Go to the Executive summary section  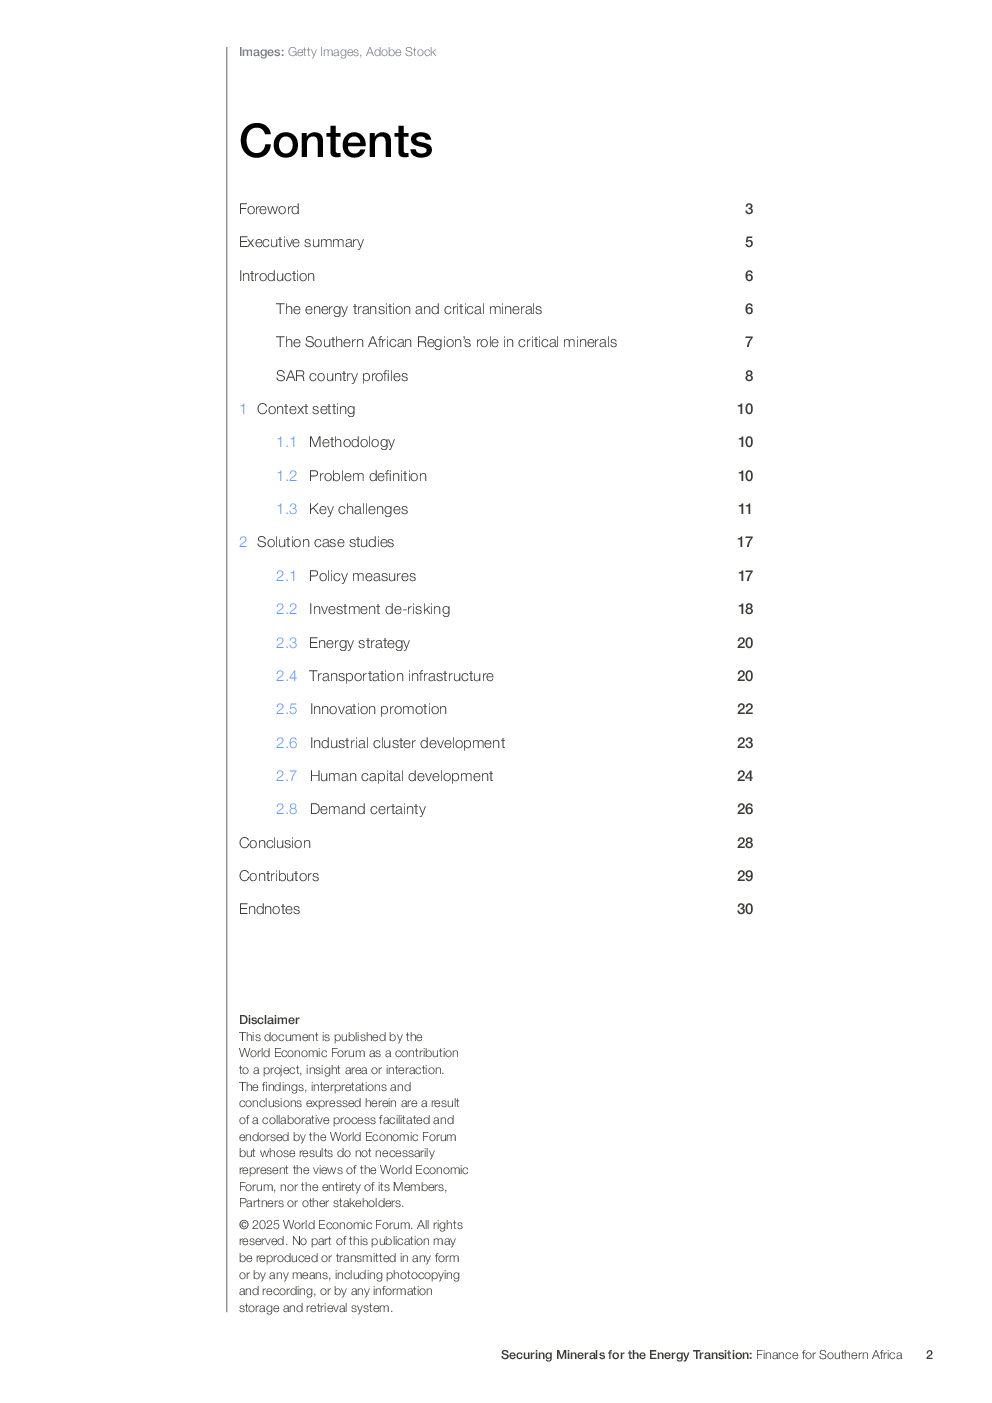pyautogui.click(x=301, y=242)
